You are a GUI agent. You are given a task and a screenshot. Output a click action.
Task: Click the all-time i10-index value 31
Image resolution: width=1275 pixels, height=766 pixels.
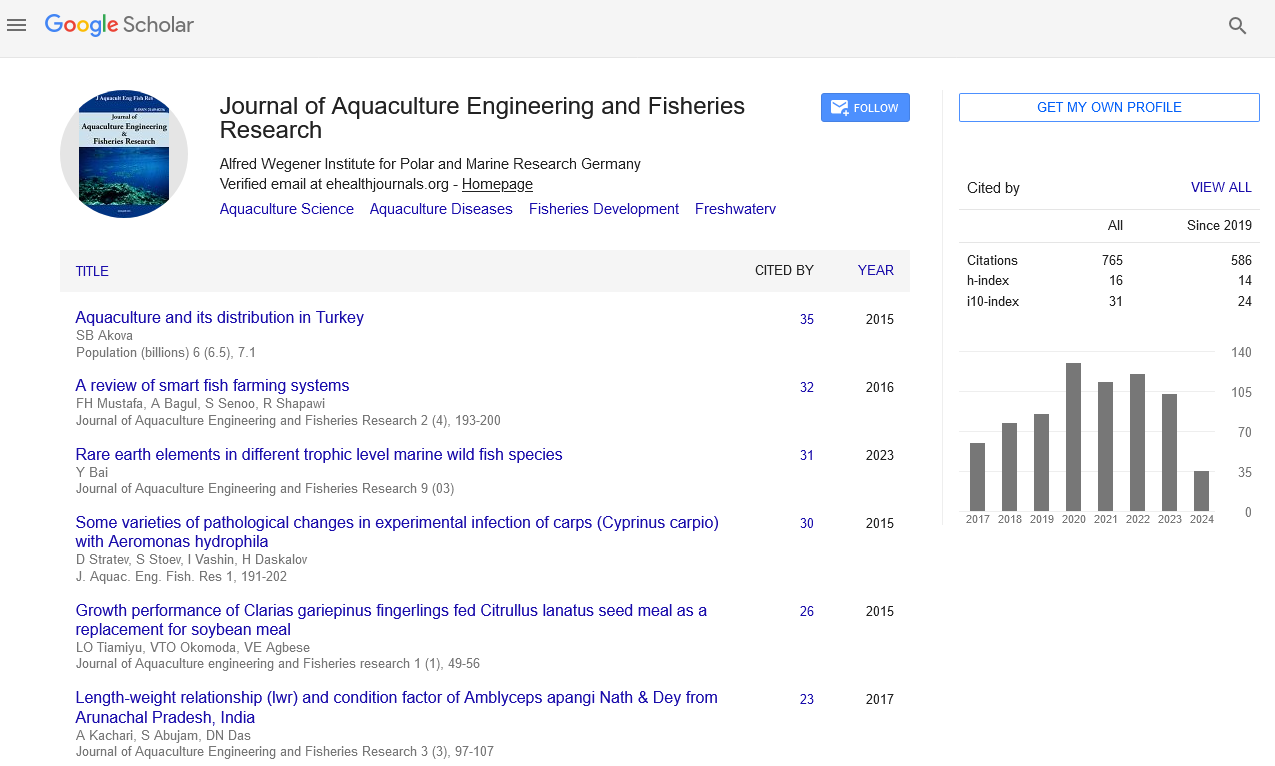[x=1116, y=301]
